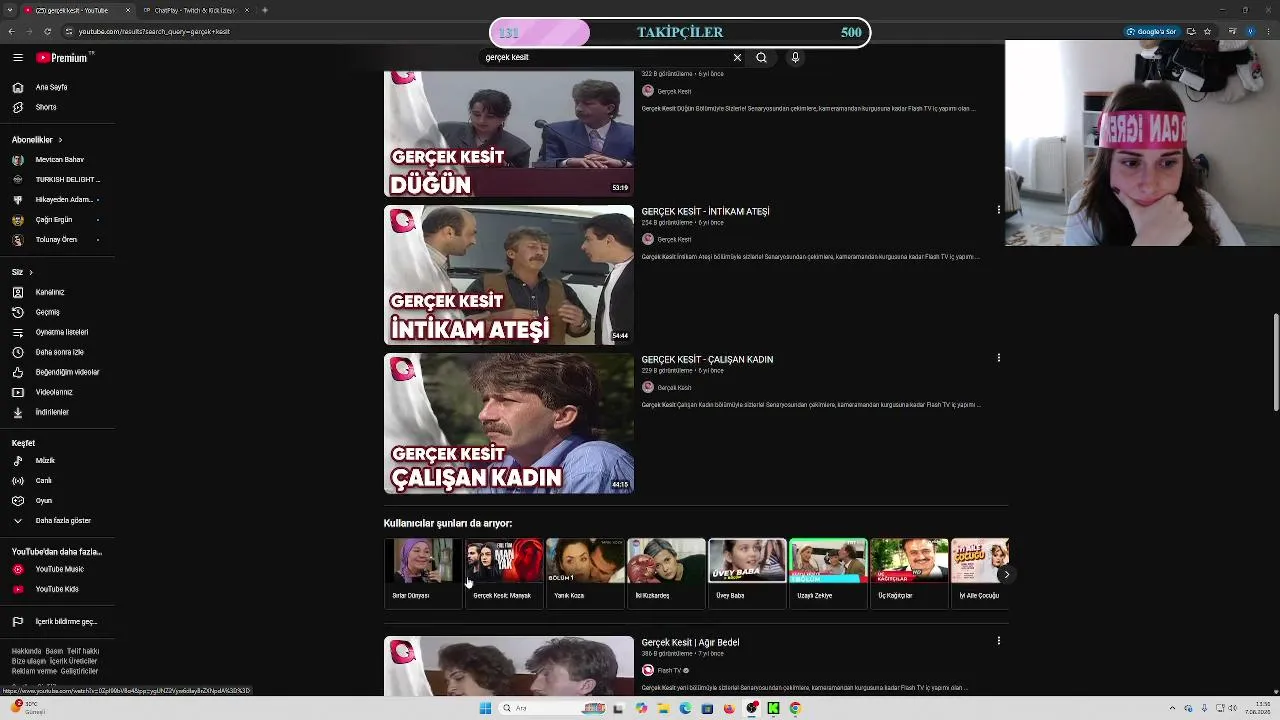Open the Chrome three-dot menu

point(1267,31)
